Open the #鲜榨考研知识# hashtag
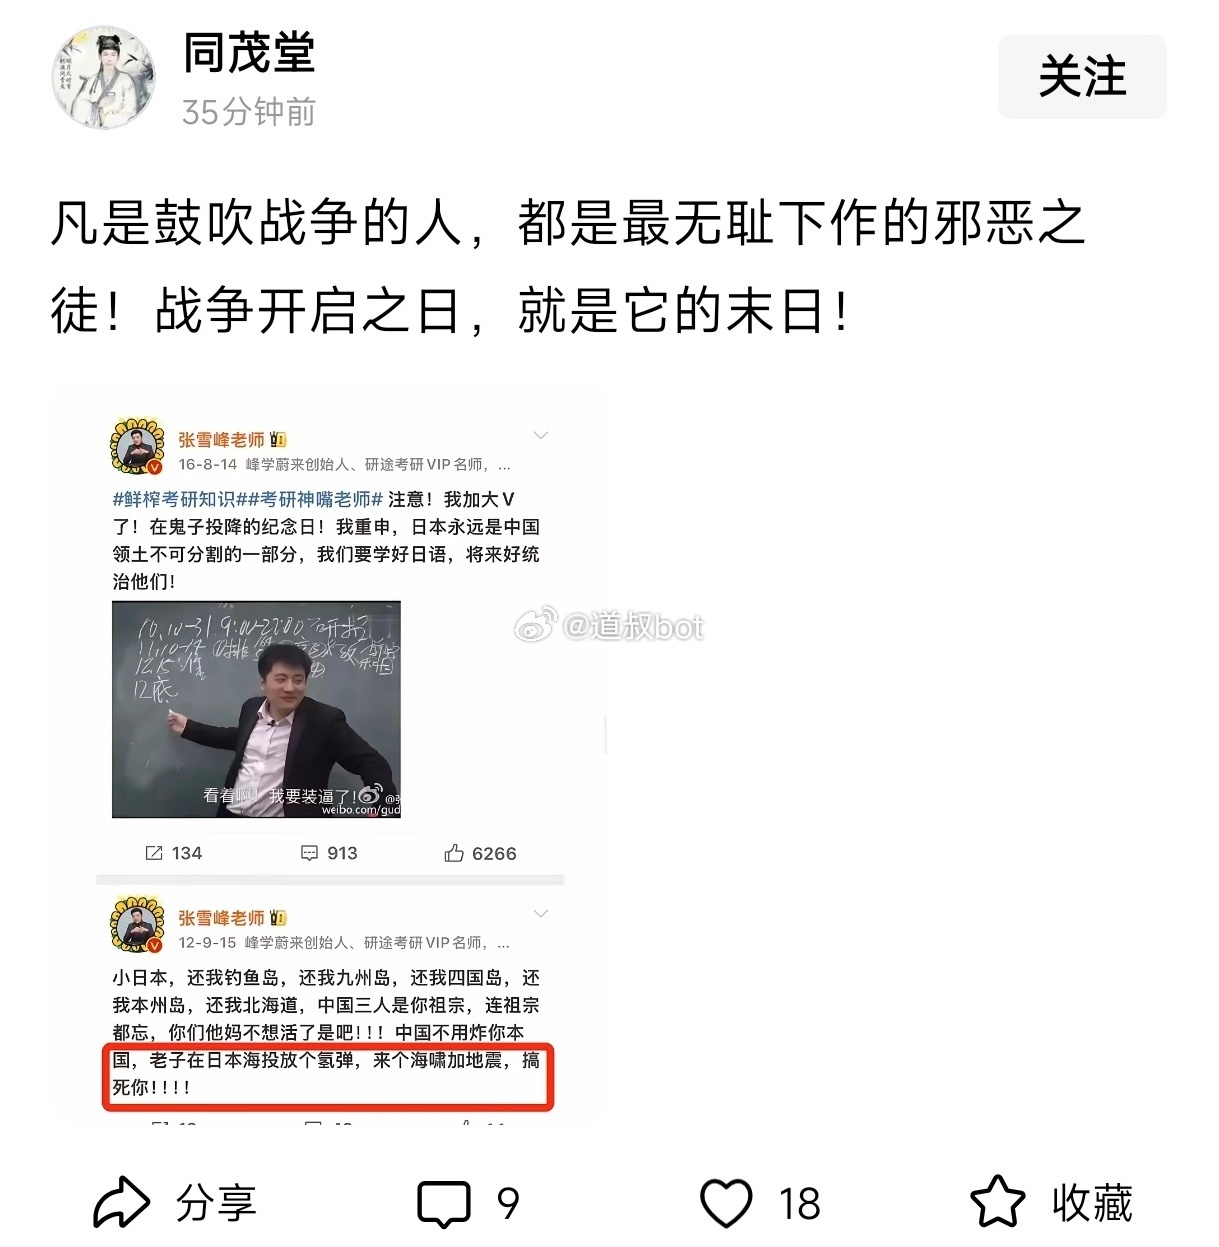1219x1247 pixels. (174, 499)
